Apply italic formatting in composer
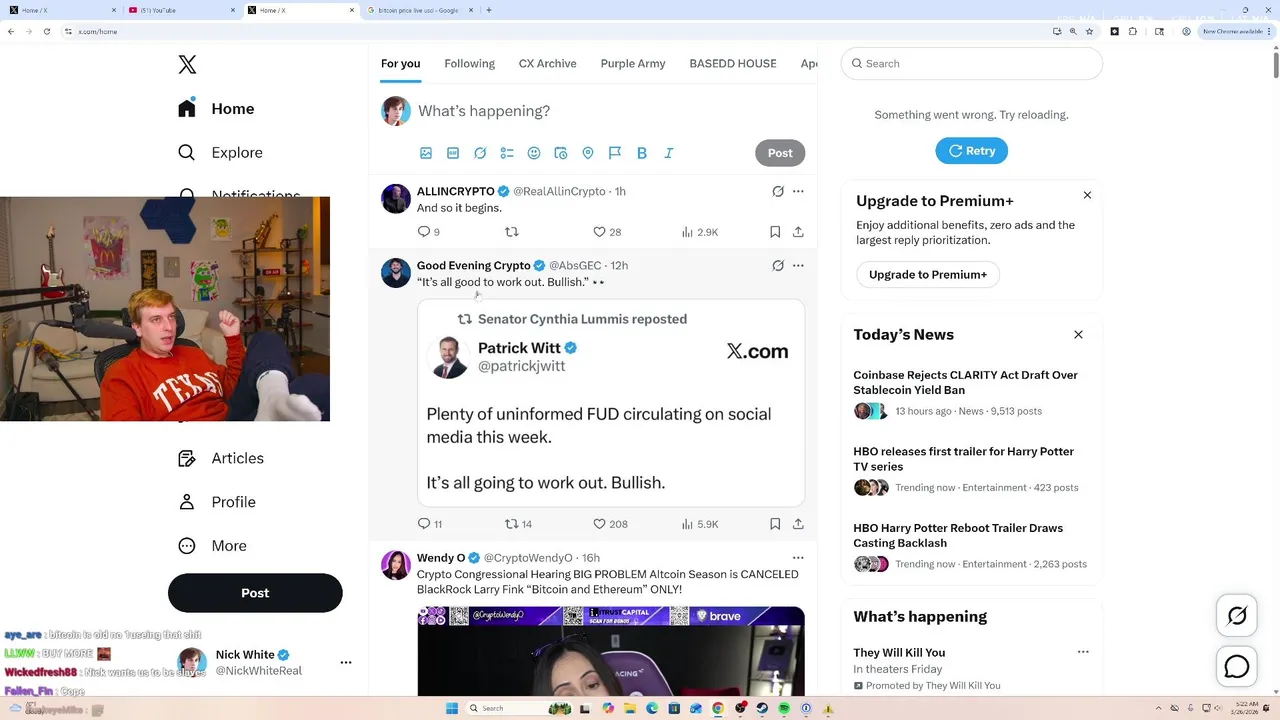 [669, 153]
